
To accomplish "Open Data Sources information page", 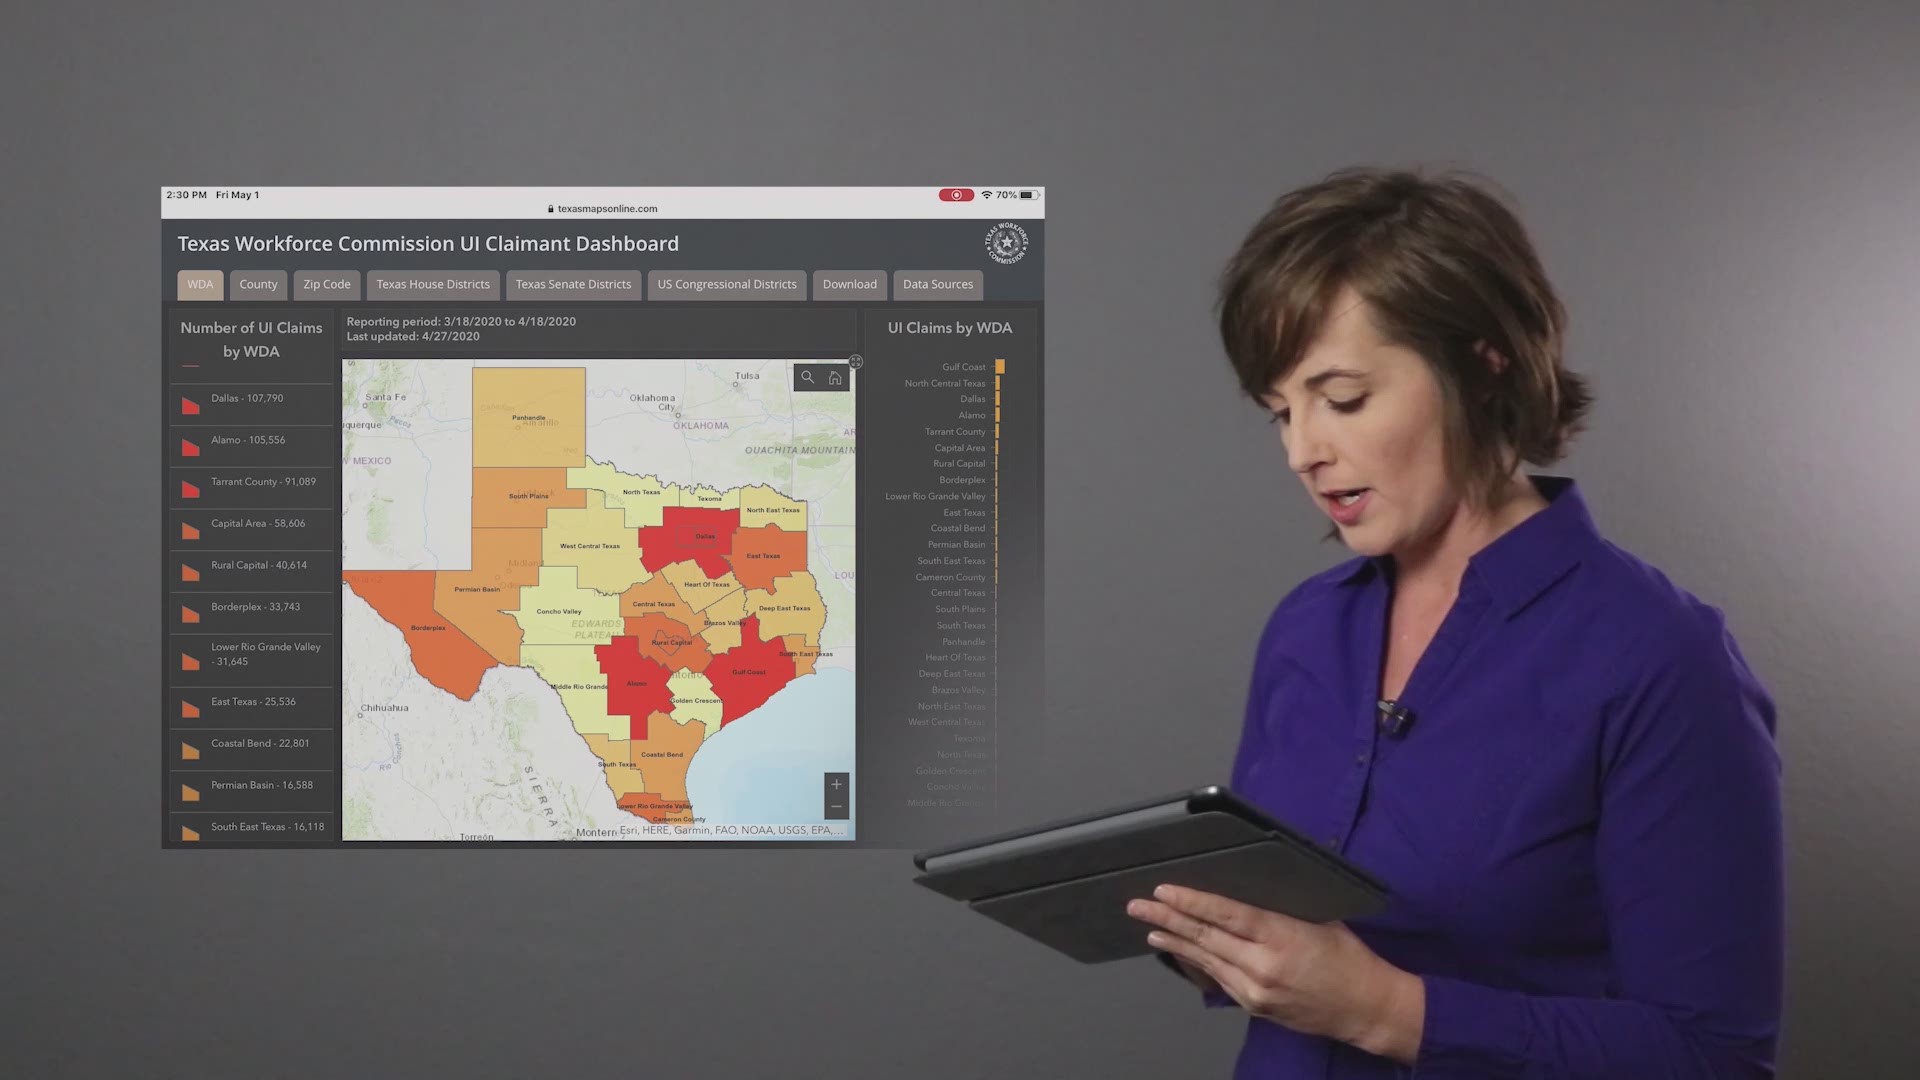I will click(x=938, y=284).
